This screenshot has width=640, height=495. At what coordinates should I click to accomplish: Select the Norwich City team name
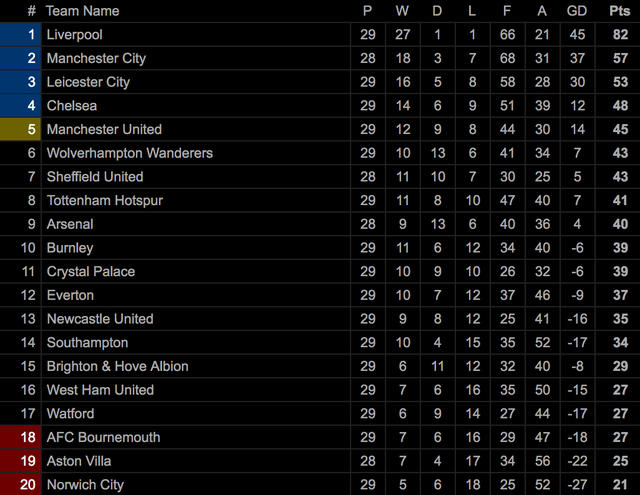pos(85,485)
